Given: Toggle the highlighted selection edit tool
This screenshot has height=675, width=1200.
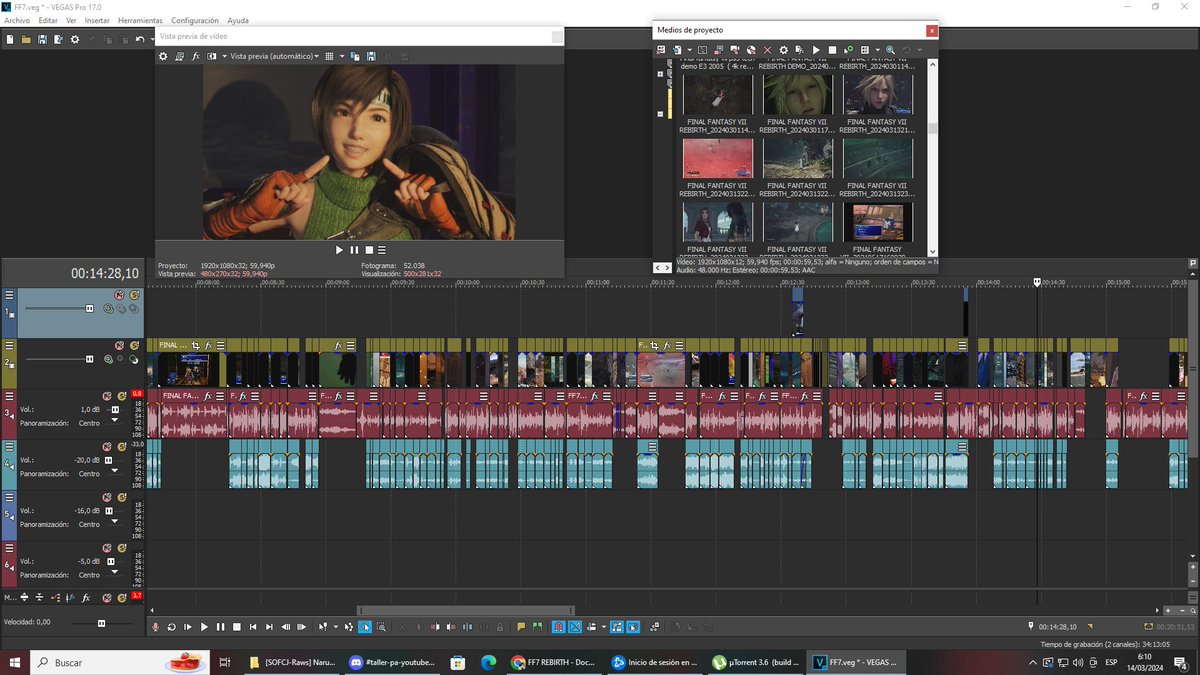Looking at the screenshot, I should pyautogui.click(x=365, y=627).
